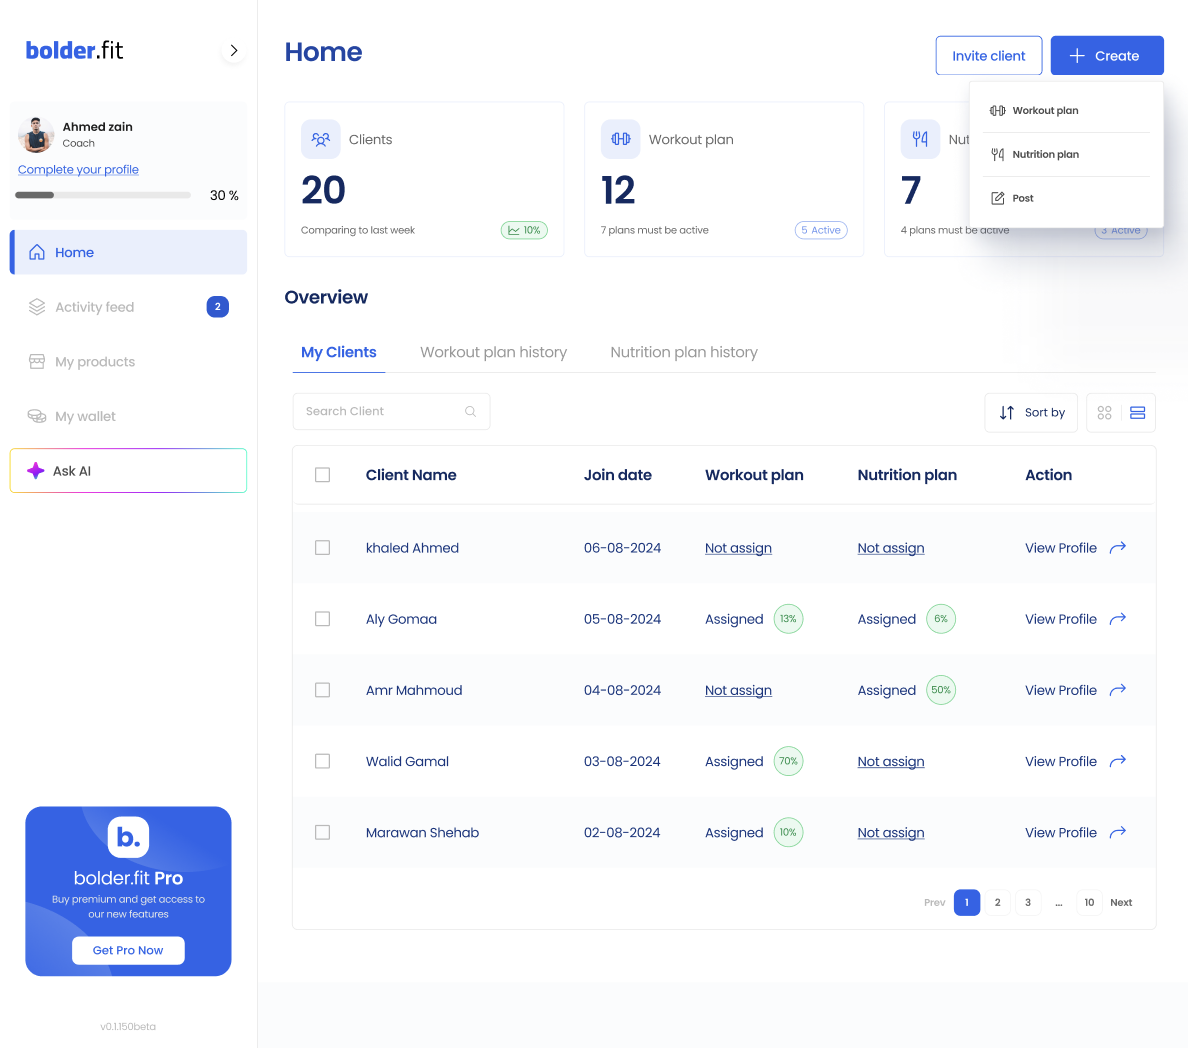Check the select-all clients checkbox in header

click(x=322, y=475)
